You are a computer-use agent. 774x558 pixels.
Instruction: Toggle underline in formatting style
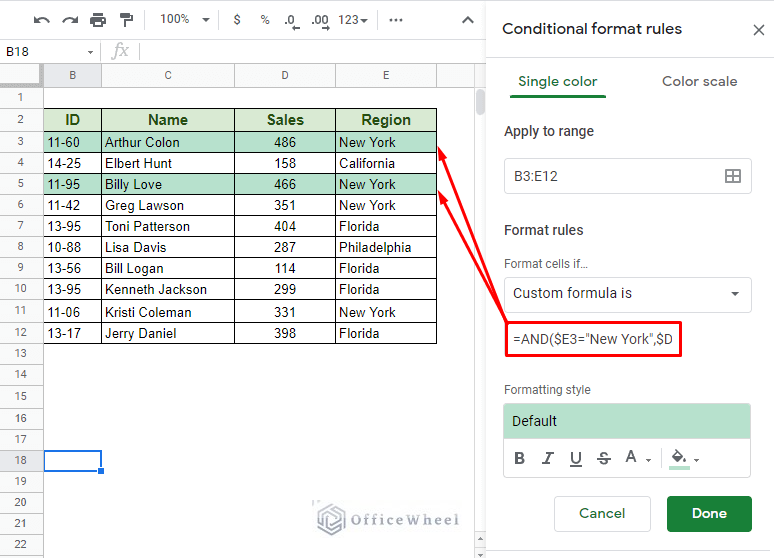coord(575,458)
